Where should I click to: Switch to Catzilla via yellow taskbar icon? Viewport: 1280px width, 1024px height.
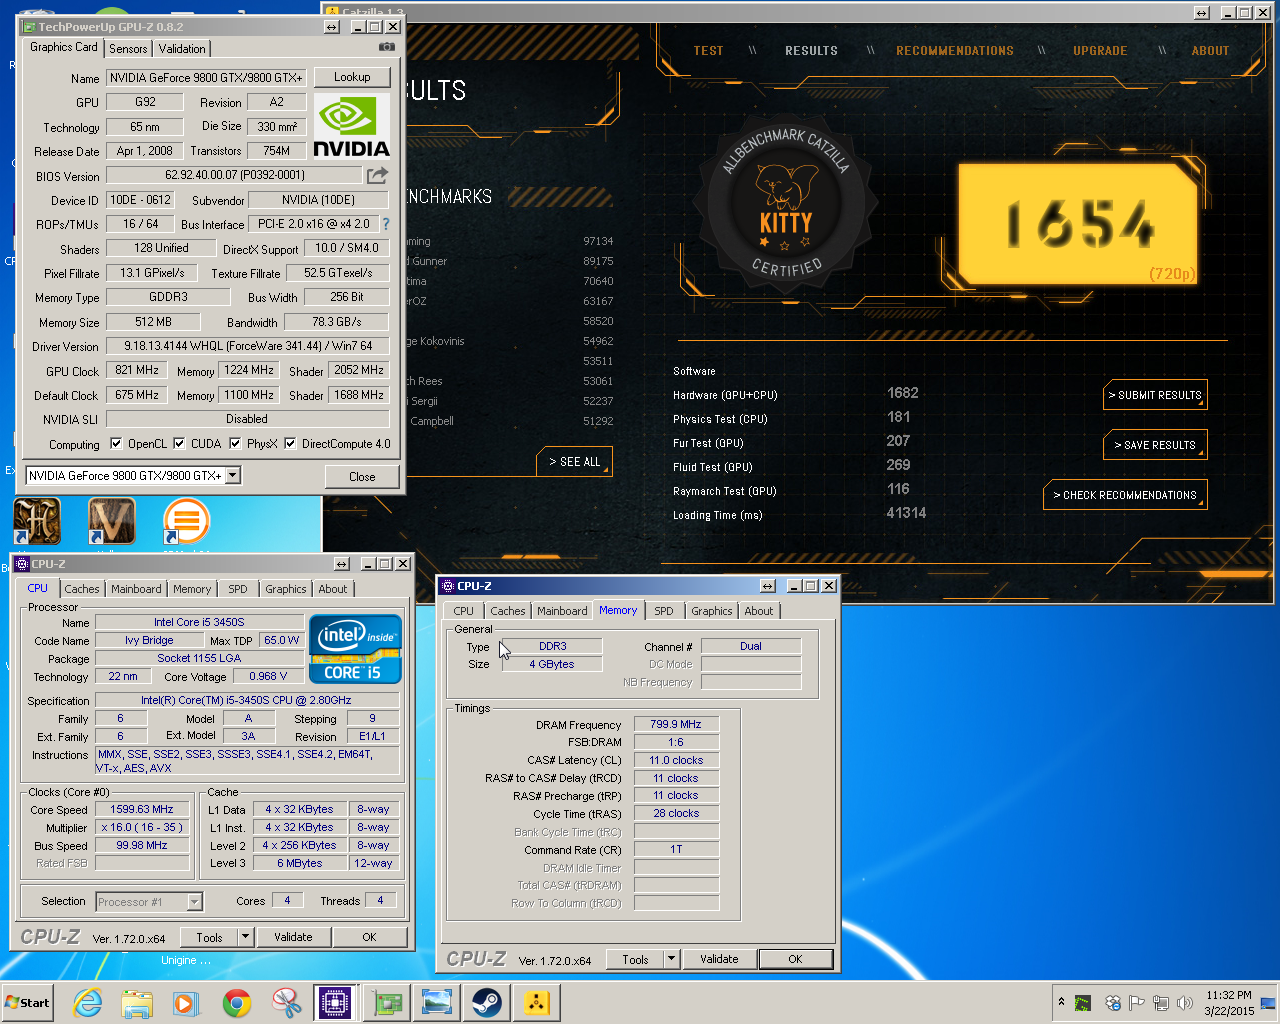tap(537, 1003)
